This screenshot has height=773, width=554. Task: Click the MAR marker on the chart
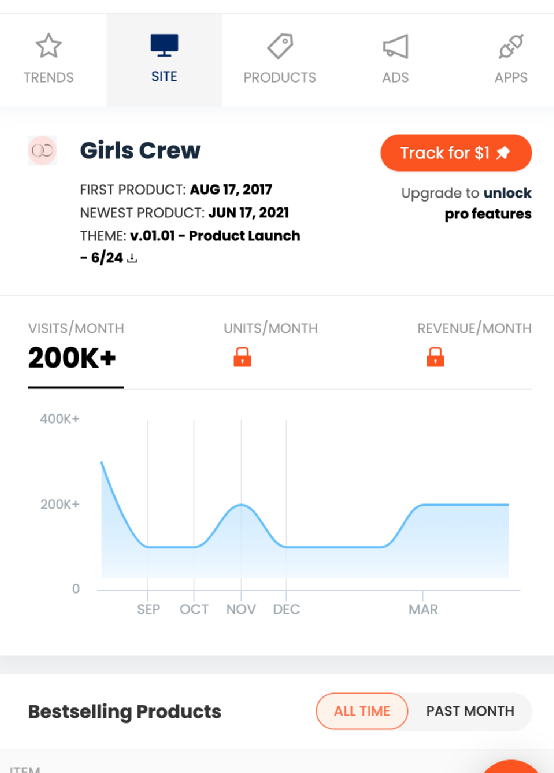423,609
